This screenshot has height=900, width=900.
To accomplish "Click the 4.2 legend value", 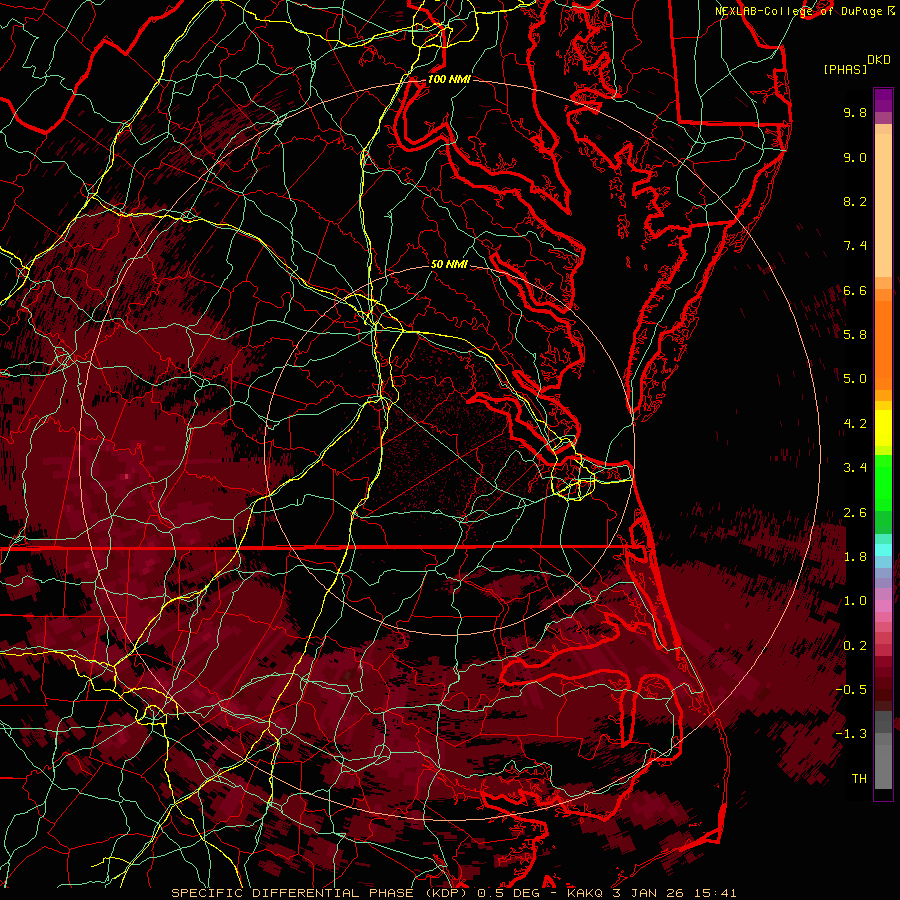I will coord(855,424).
